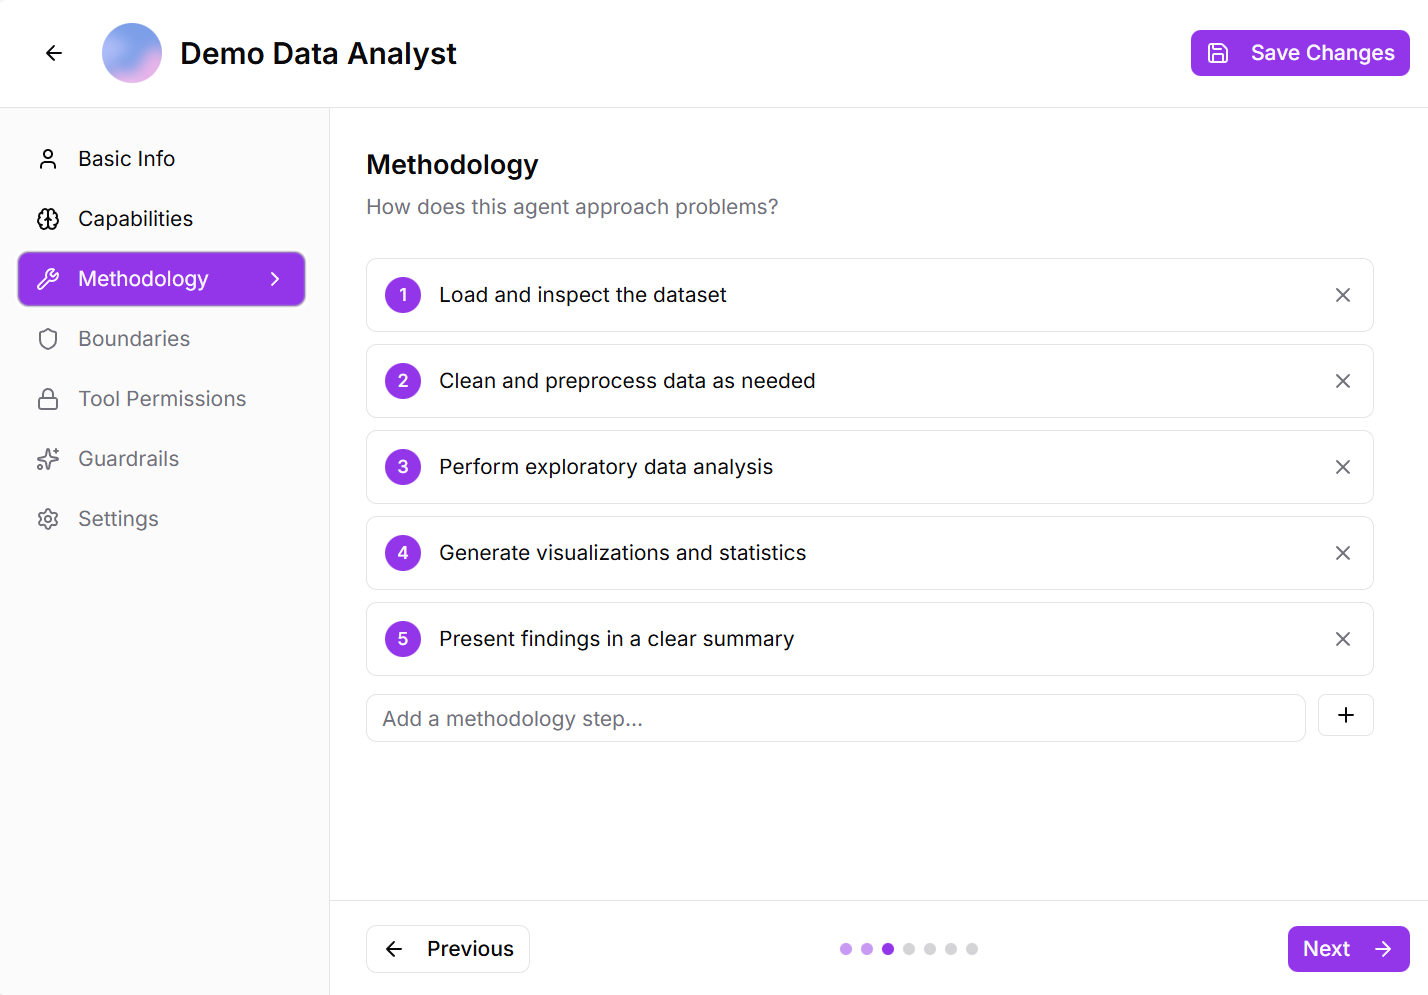Click the Demo Data Analyst avatar
Viewport: 1428px width, 995px height.
click(132, 53)
